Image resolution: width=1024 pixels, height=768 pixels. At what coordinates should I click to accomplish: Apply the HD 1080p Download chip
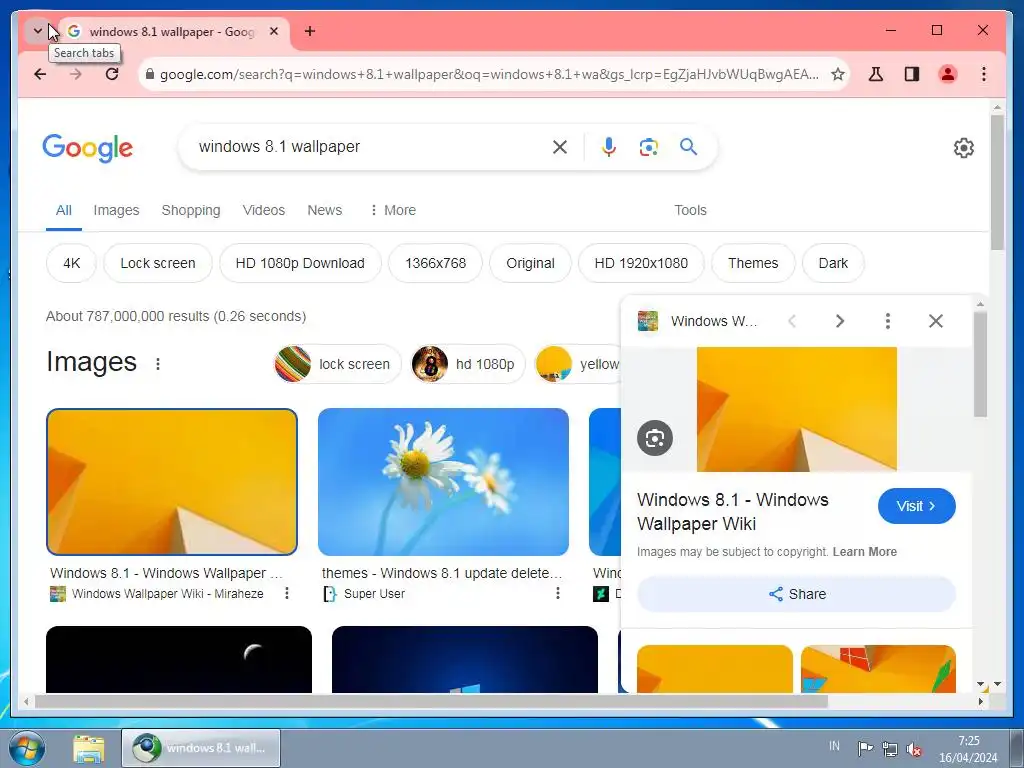point(300,263)
